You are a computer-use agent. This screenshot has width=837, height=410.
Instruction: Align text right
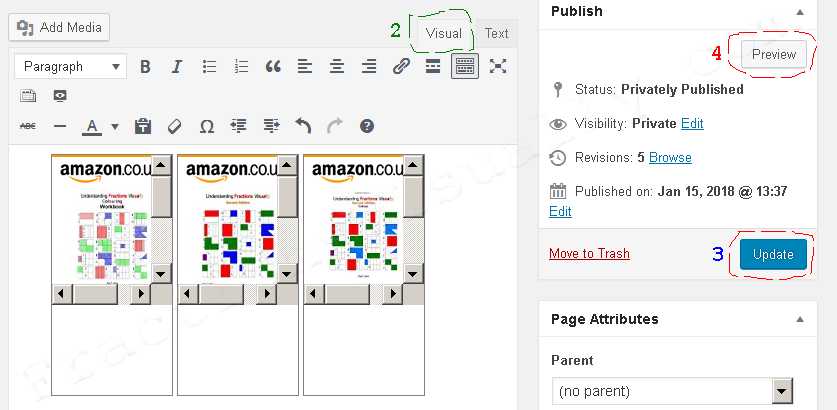pos(369,67)
